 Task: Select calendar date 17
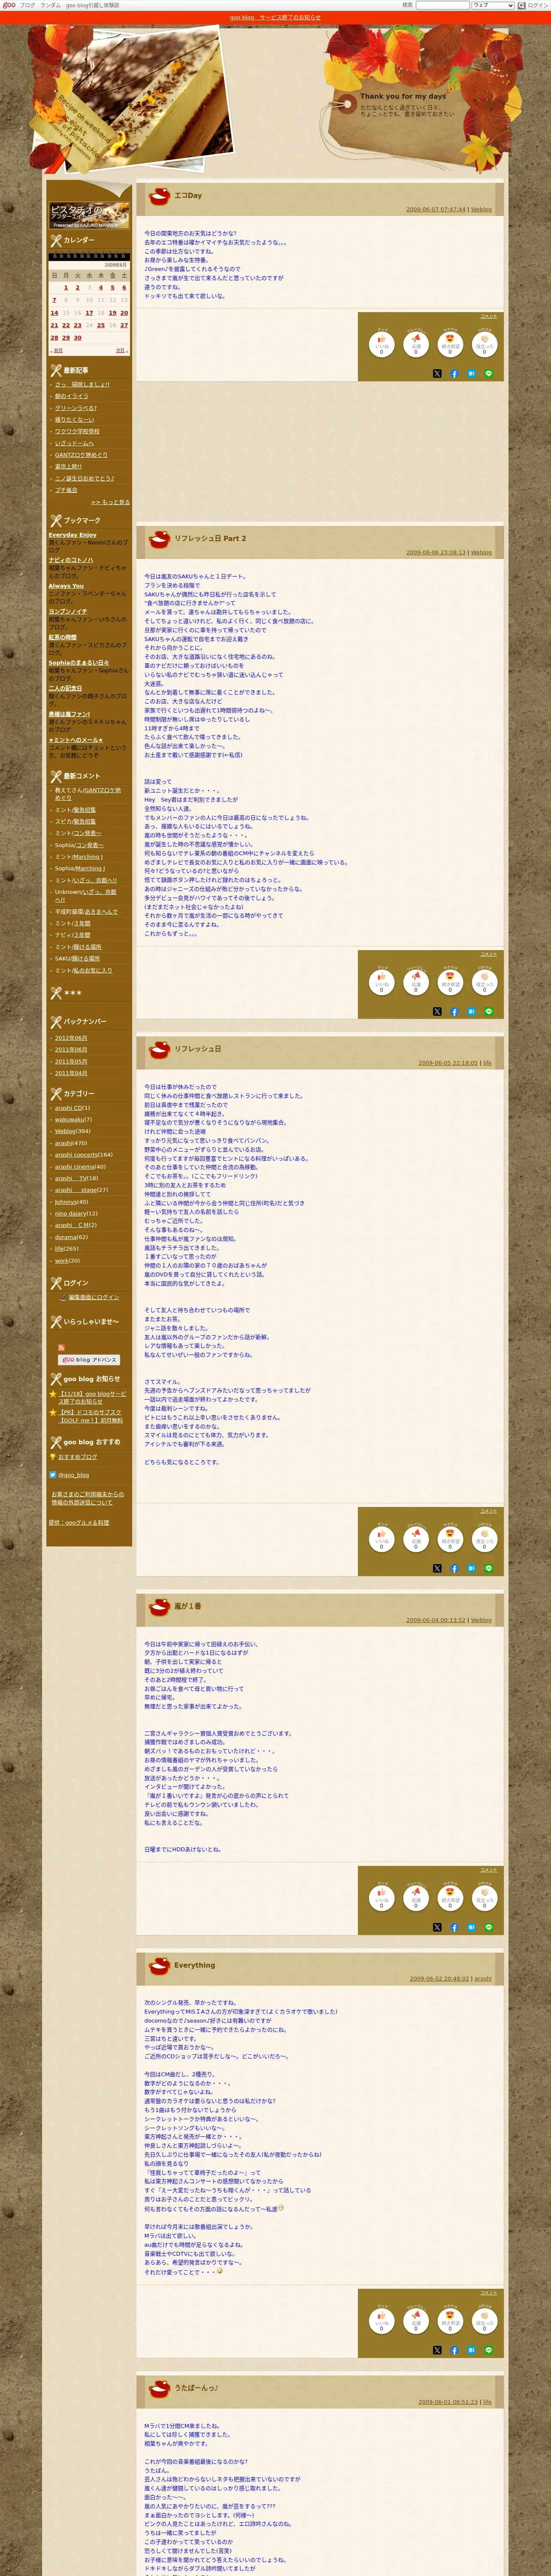tap(89, 312)
